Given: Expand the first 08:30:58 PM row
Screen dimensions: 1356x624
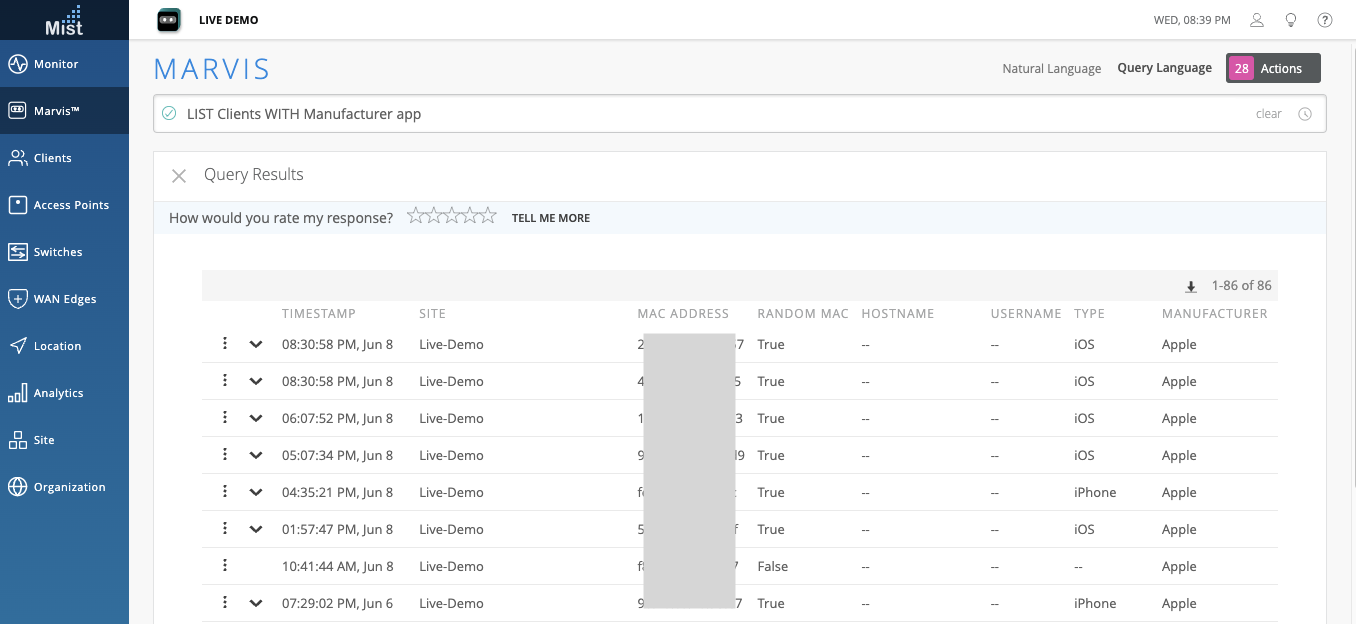Looking at the screenshot, I should coord(256,344).
